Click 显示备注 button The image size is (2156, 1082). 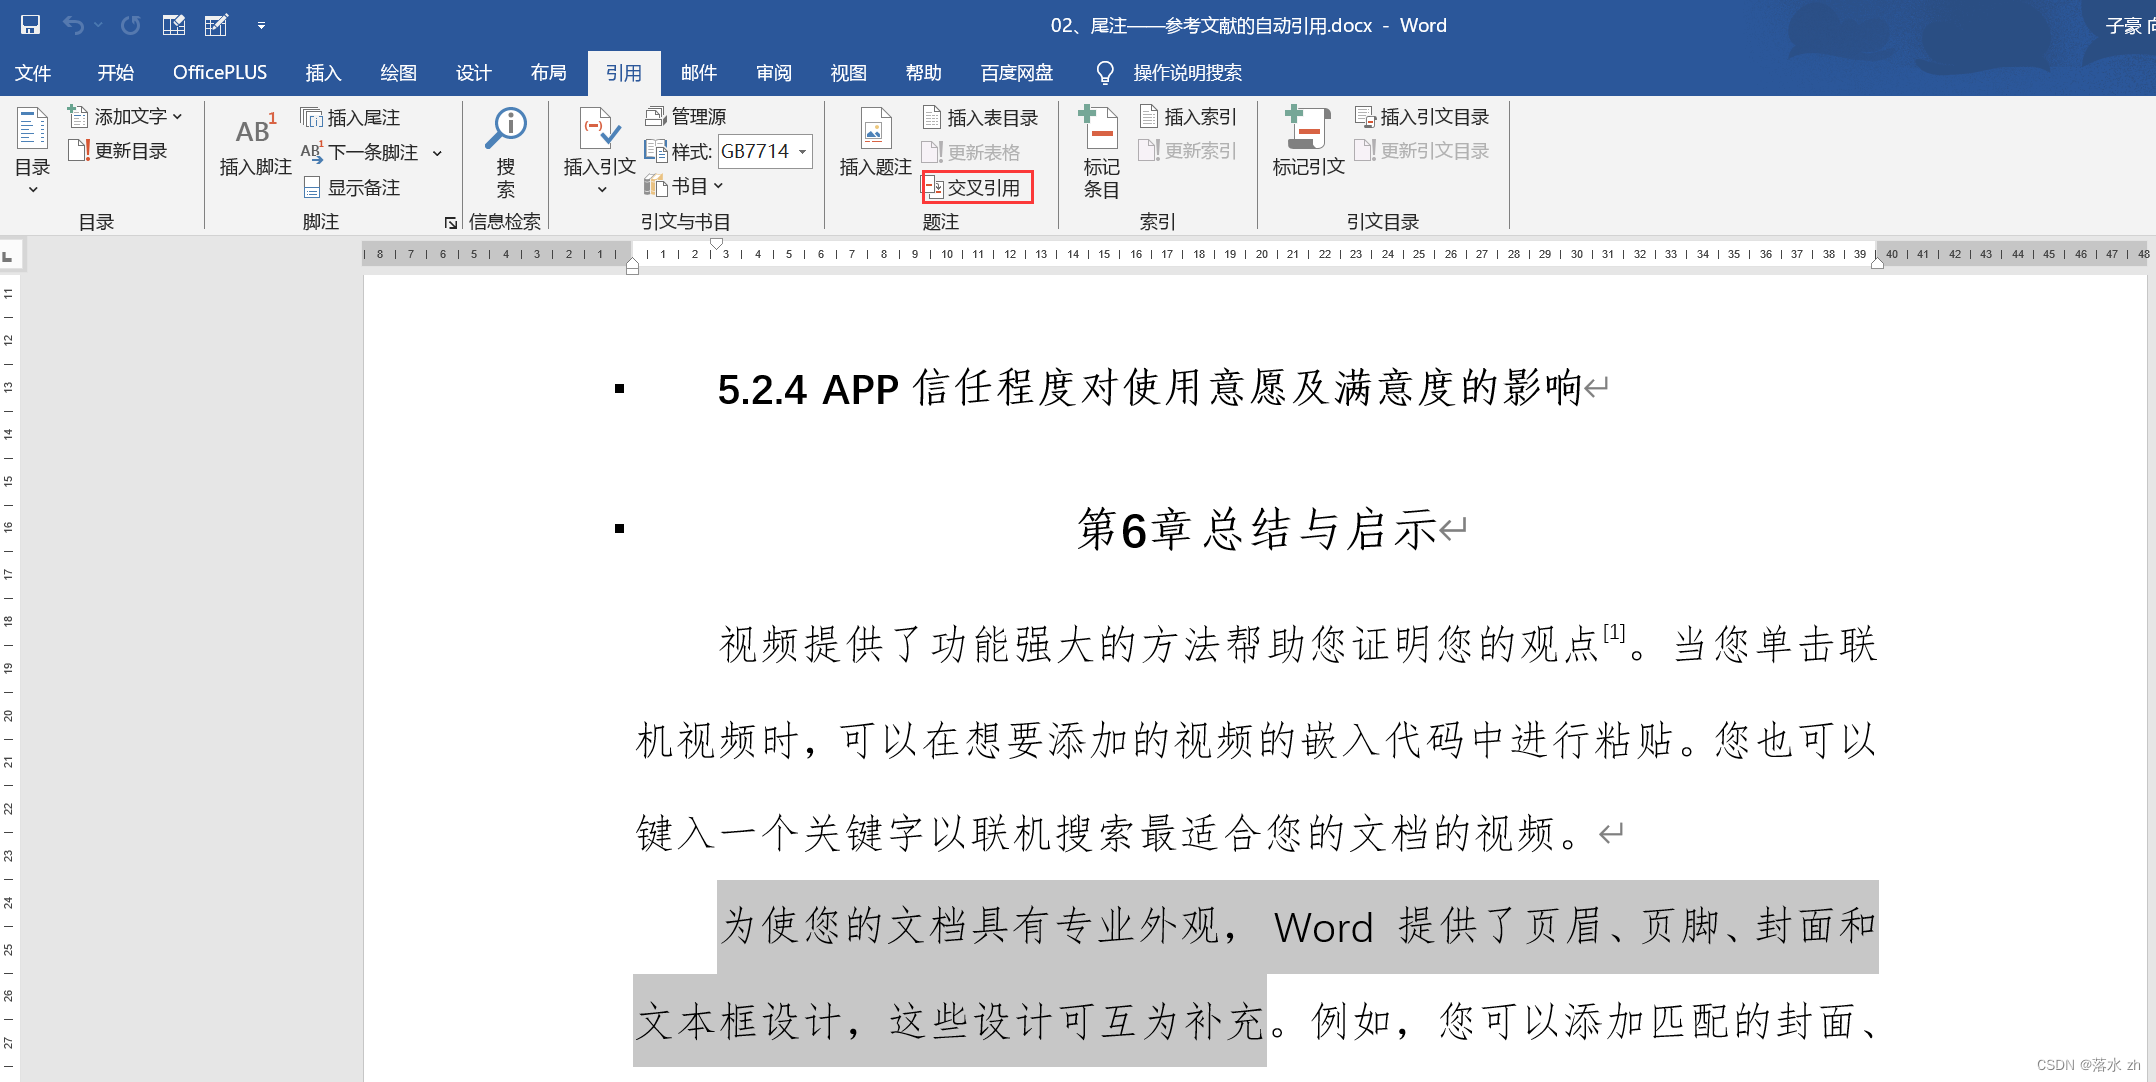tap(351, 187)
